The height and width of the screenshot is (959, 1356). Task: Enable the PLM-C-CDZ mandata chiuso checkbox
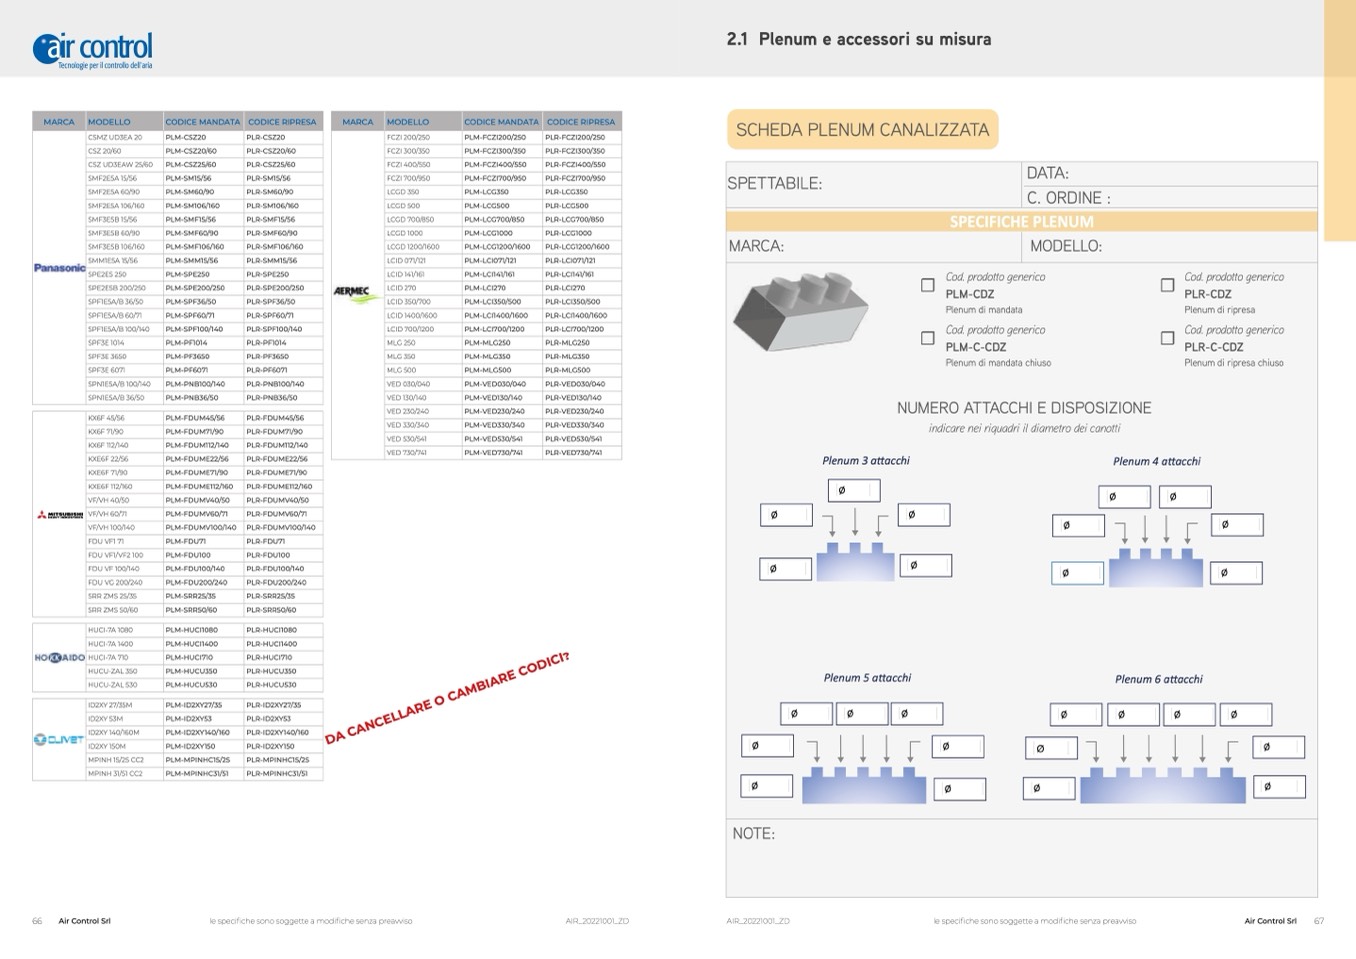(x=928, y=339)
